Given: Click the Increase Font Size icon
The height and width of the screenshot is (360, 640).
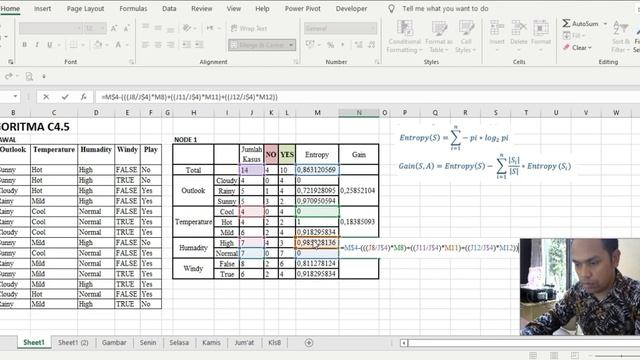Looking at the screenshot, I should coord(114,28).
